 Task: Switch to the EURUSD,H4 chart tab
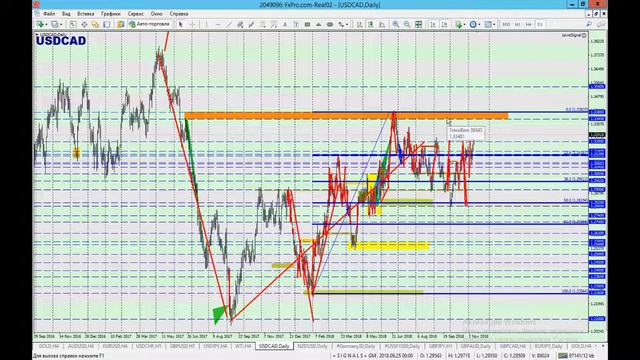[x=115, y=346]
